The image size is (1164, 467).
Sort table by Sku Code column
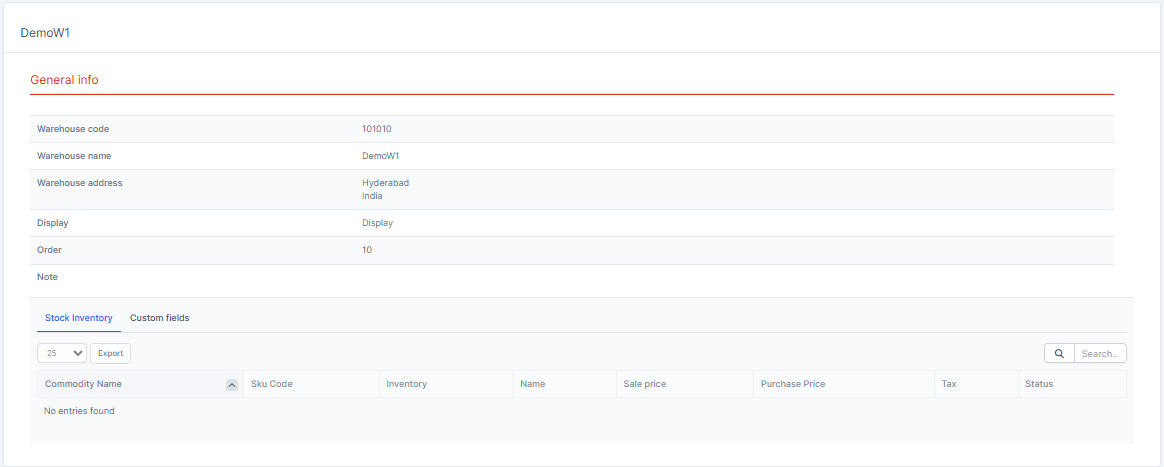[272, 384]
